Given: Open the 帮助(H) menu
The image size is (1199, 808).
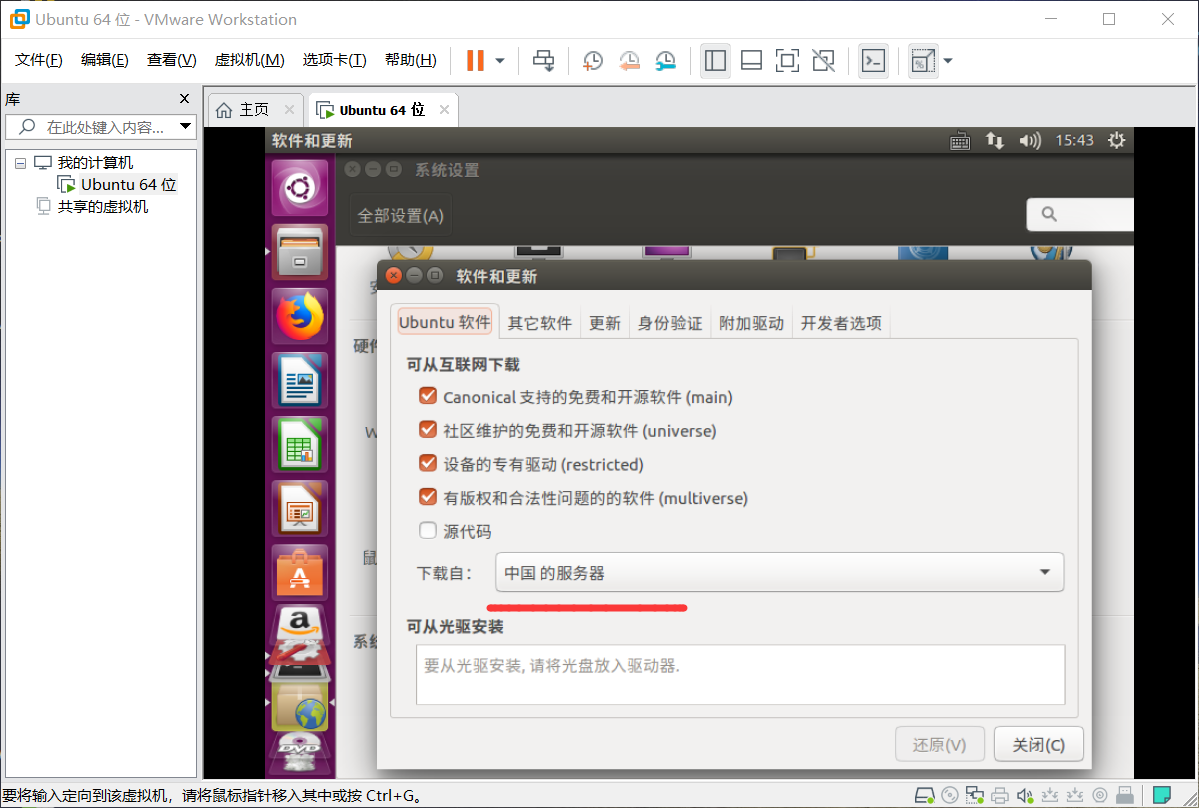Looking at the screenshot, I should coord(411,60).
